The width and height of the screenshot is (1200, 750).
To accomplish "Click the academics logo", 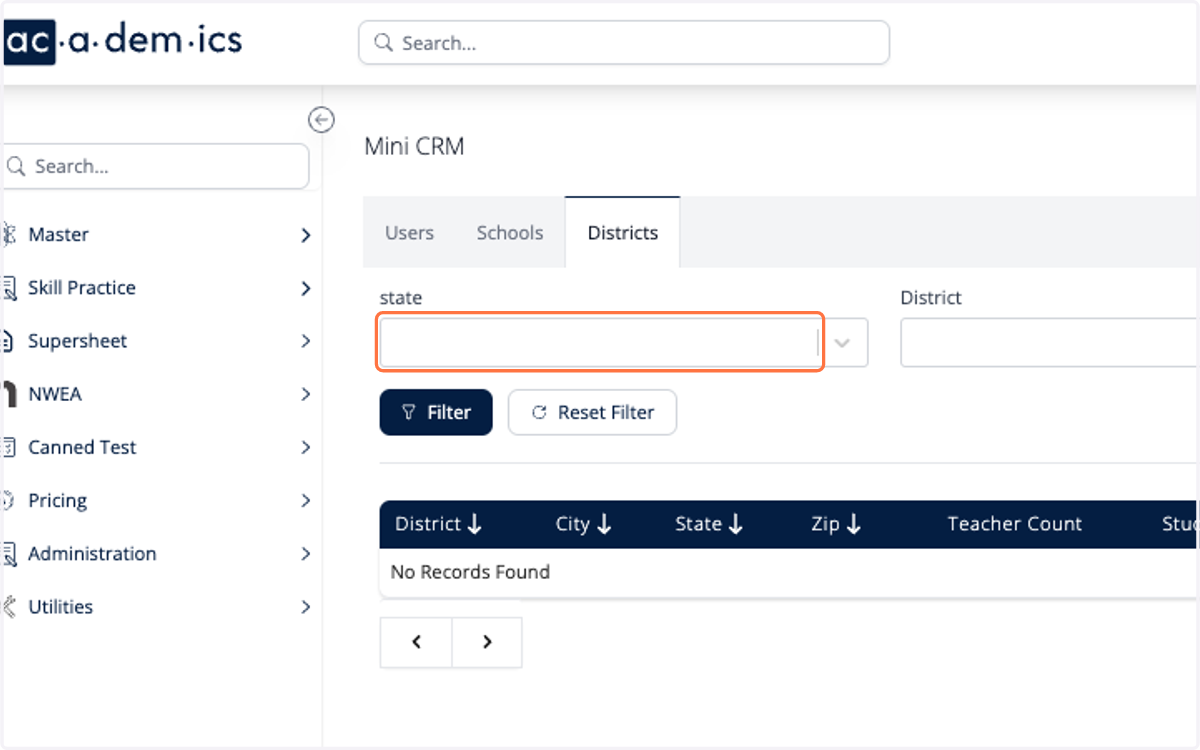I will point(123,42).
